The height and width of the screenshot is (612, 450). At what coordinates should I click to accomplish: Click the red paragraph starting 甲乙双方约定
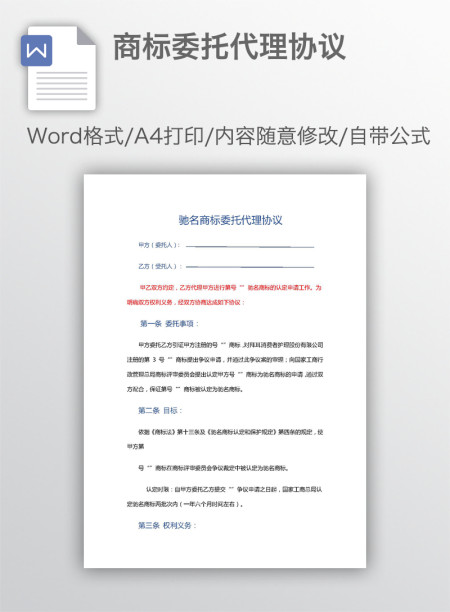pyautogui.click(x=224, y=295)
